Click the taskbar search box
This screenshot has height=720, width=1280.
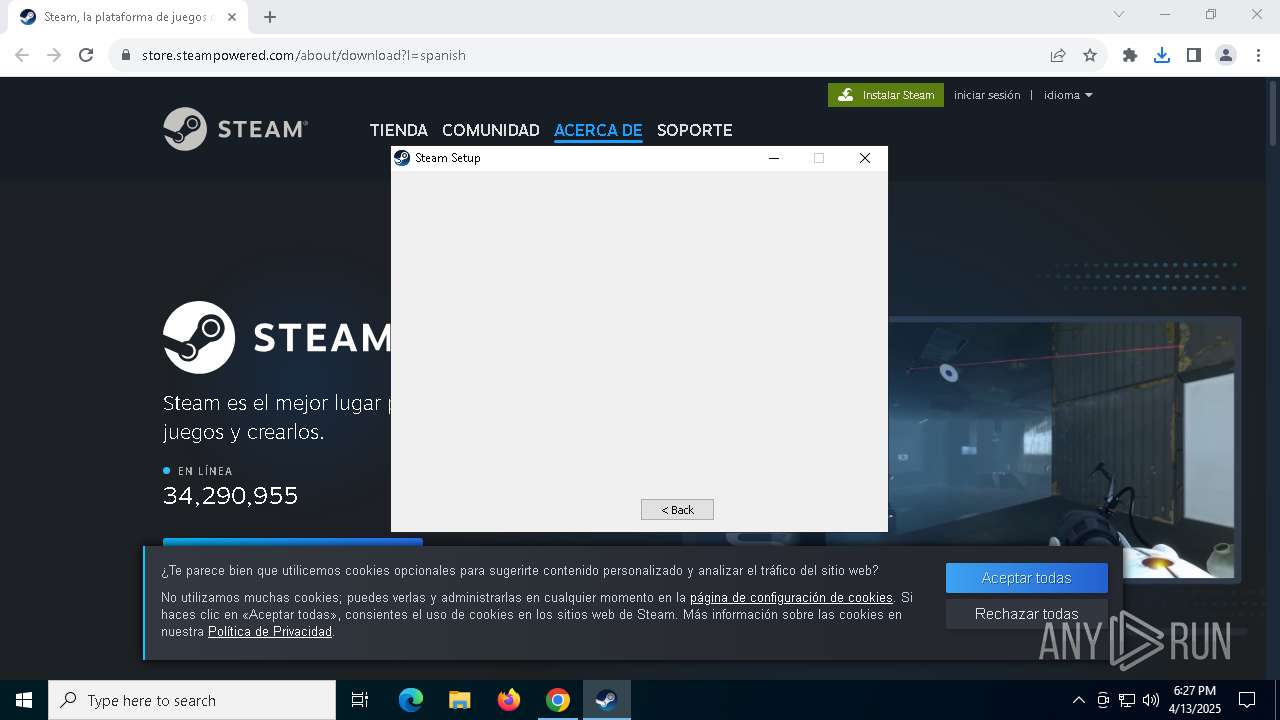point(192,700)
